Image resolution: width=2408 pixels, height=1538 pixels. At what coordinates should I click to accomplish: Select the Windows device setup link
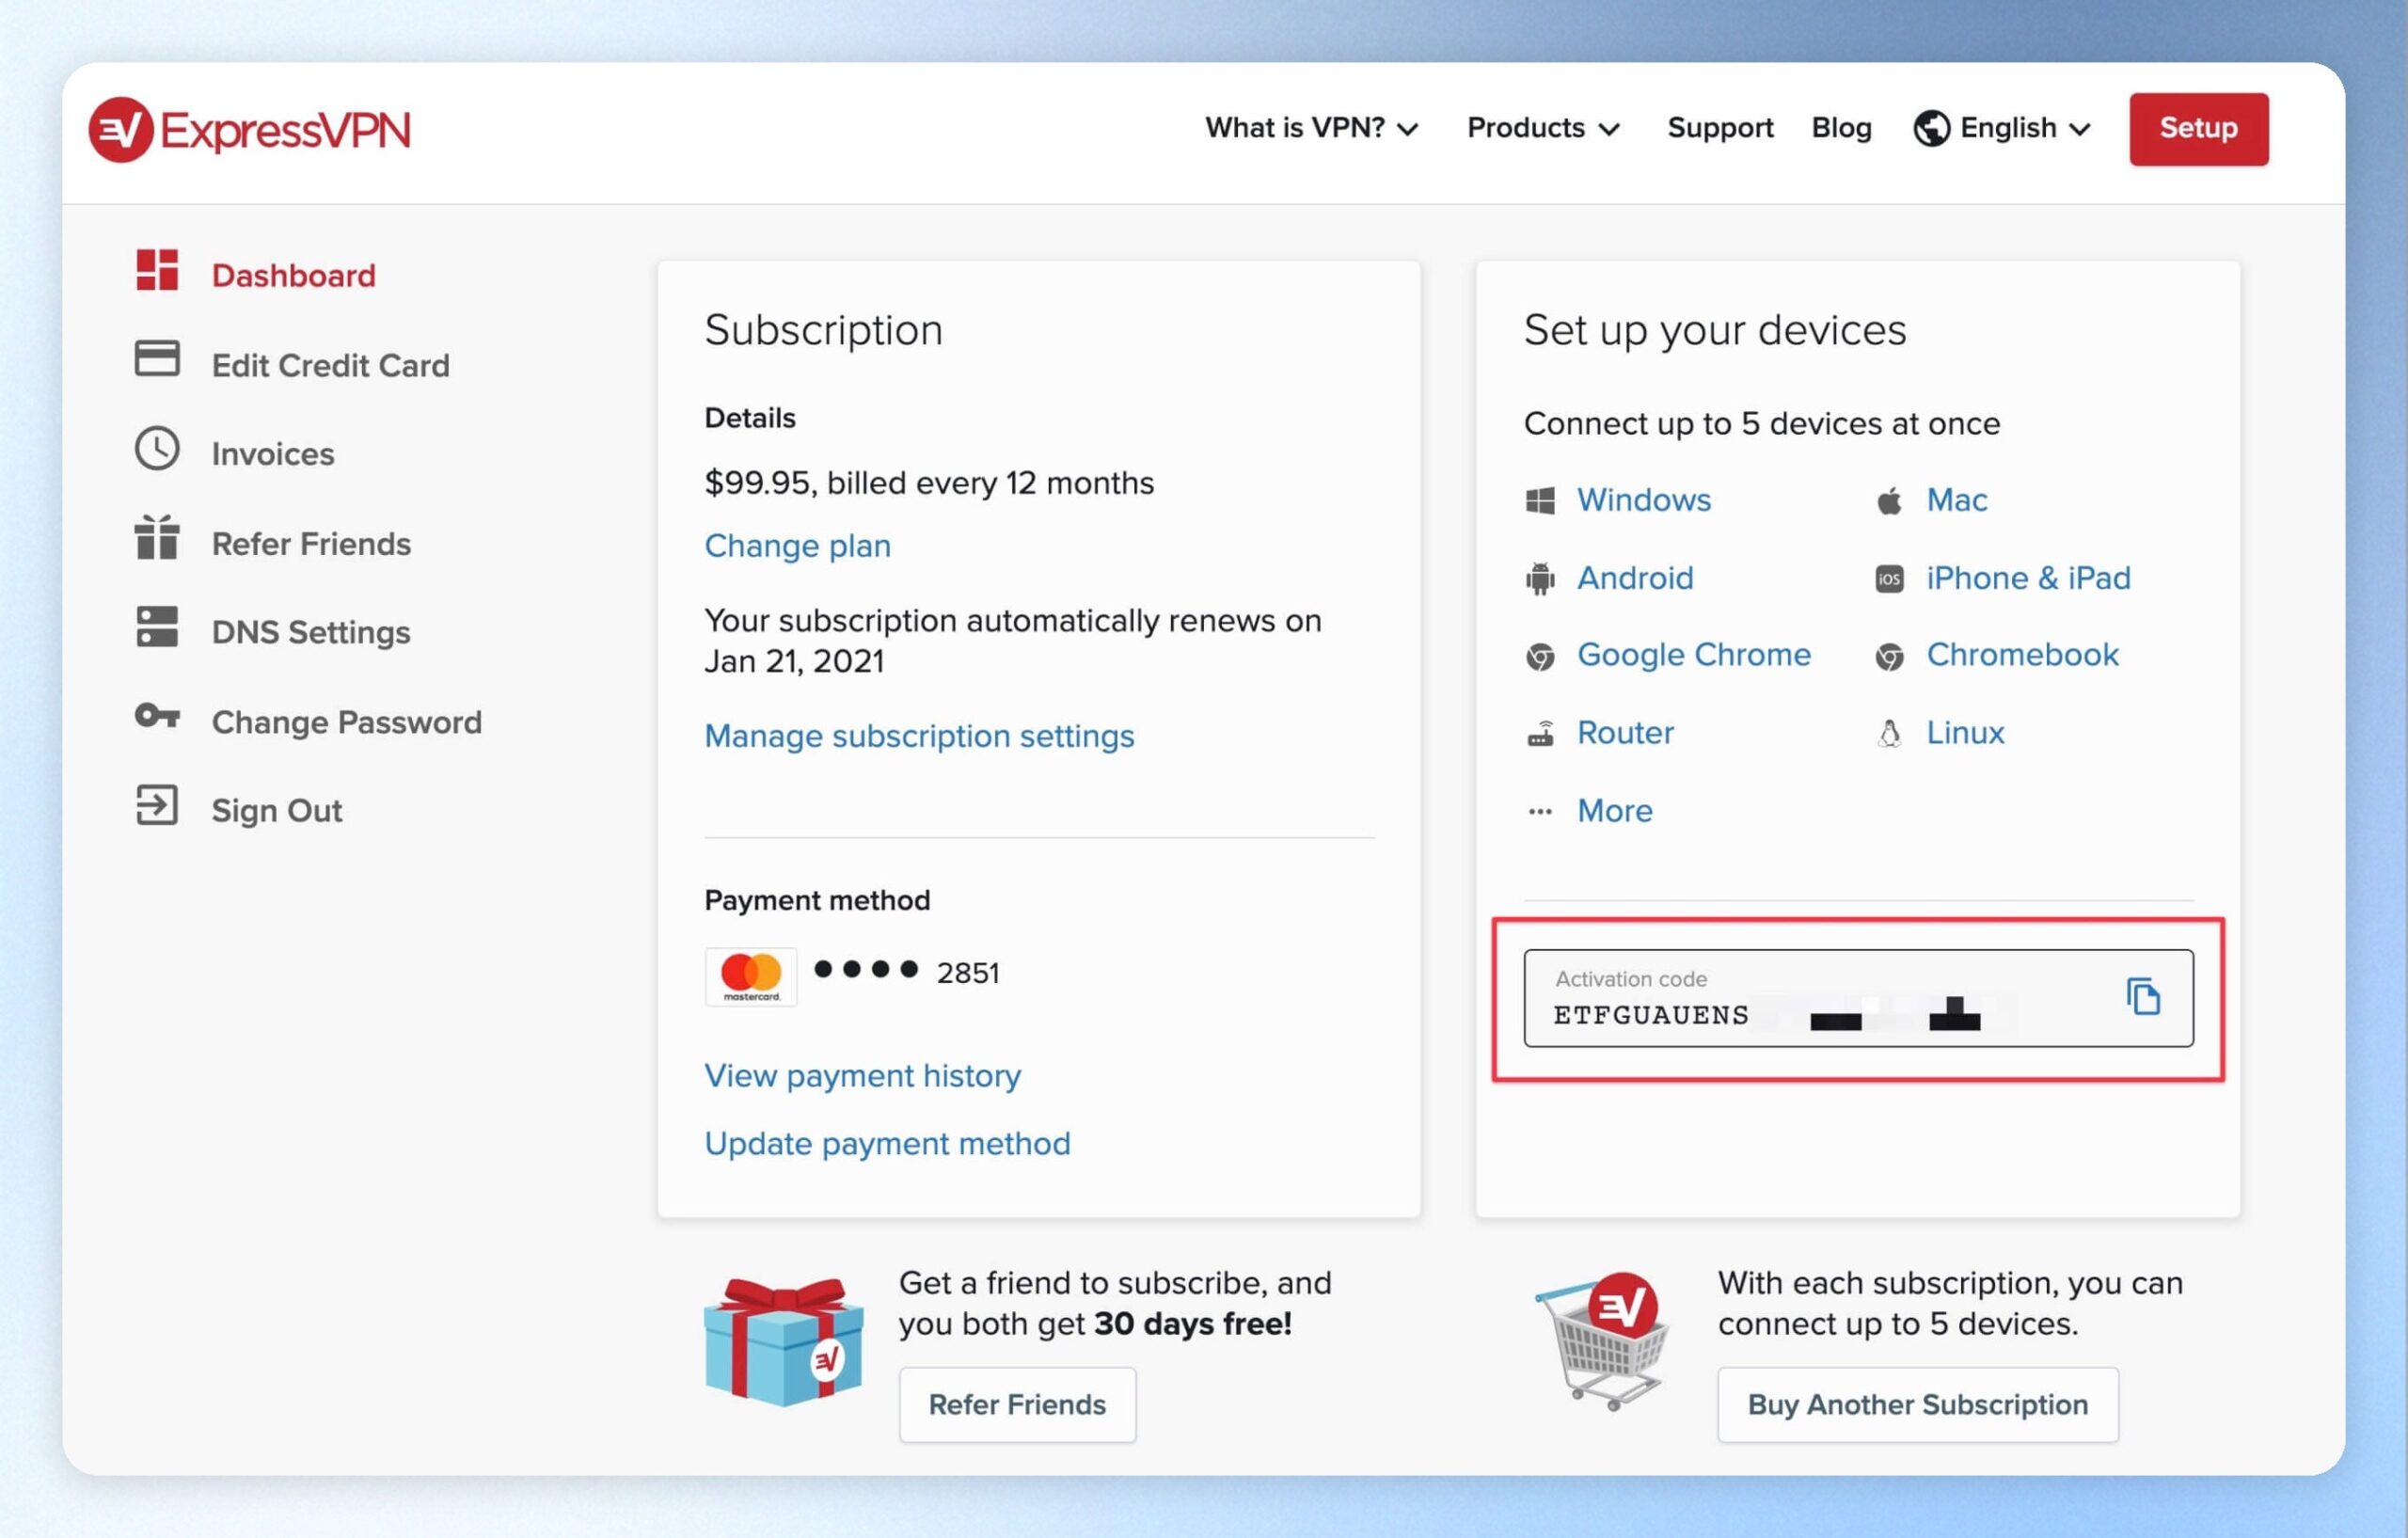1643,500
